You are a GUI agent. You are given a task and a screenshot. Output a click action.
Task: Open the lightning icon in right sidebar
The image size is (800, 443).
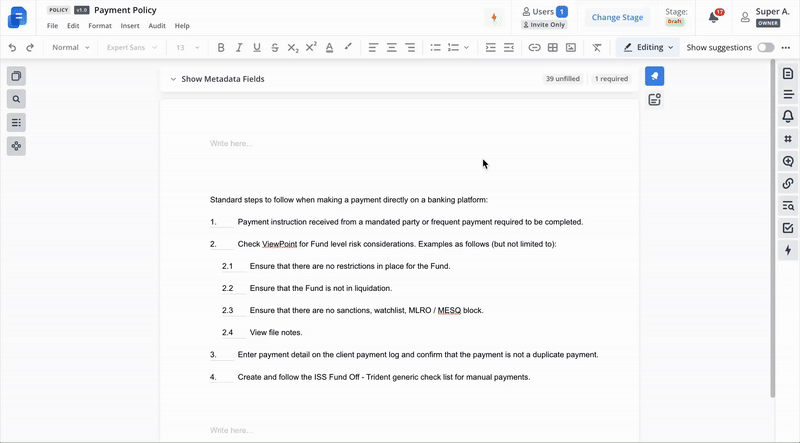coord(788,250)
